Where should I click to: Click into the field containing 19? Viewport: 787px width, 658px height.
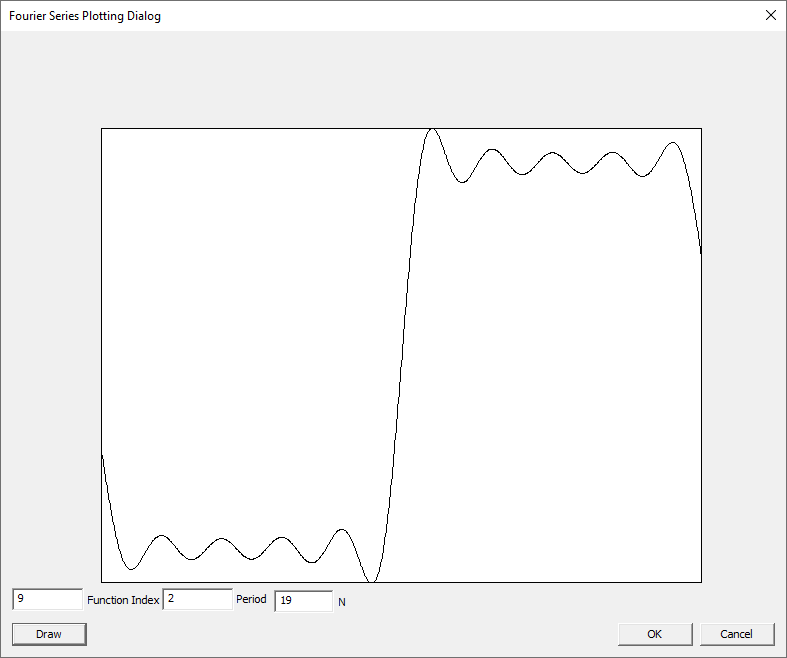point(303,600)
